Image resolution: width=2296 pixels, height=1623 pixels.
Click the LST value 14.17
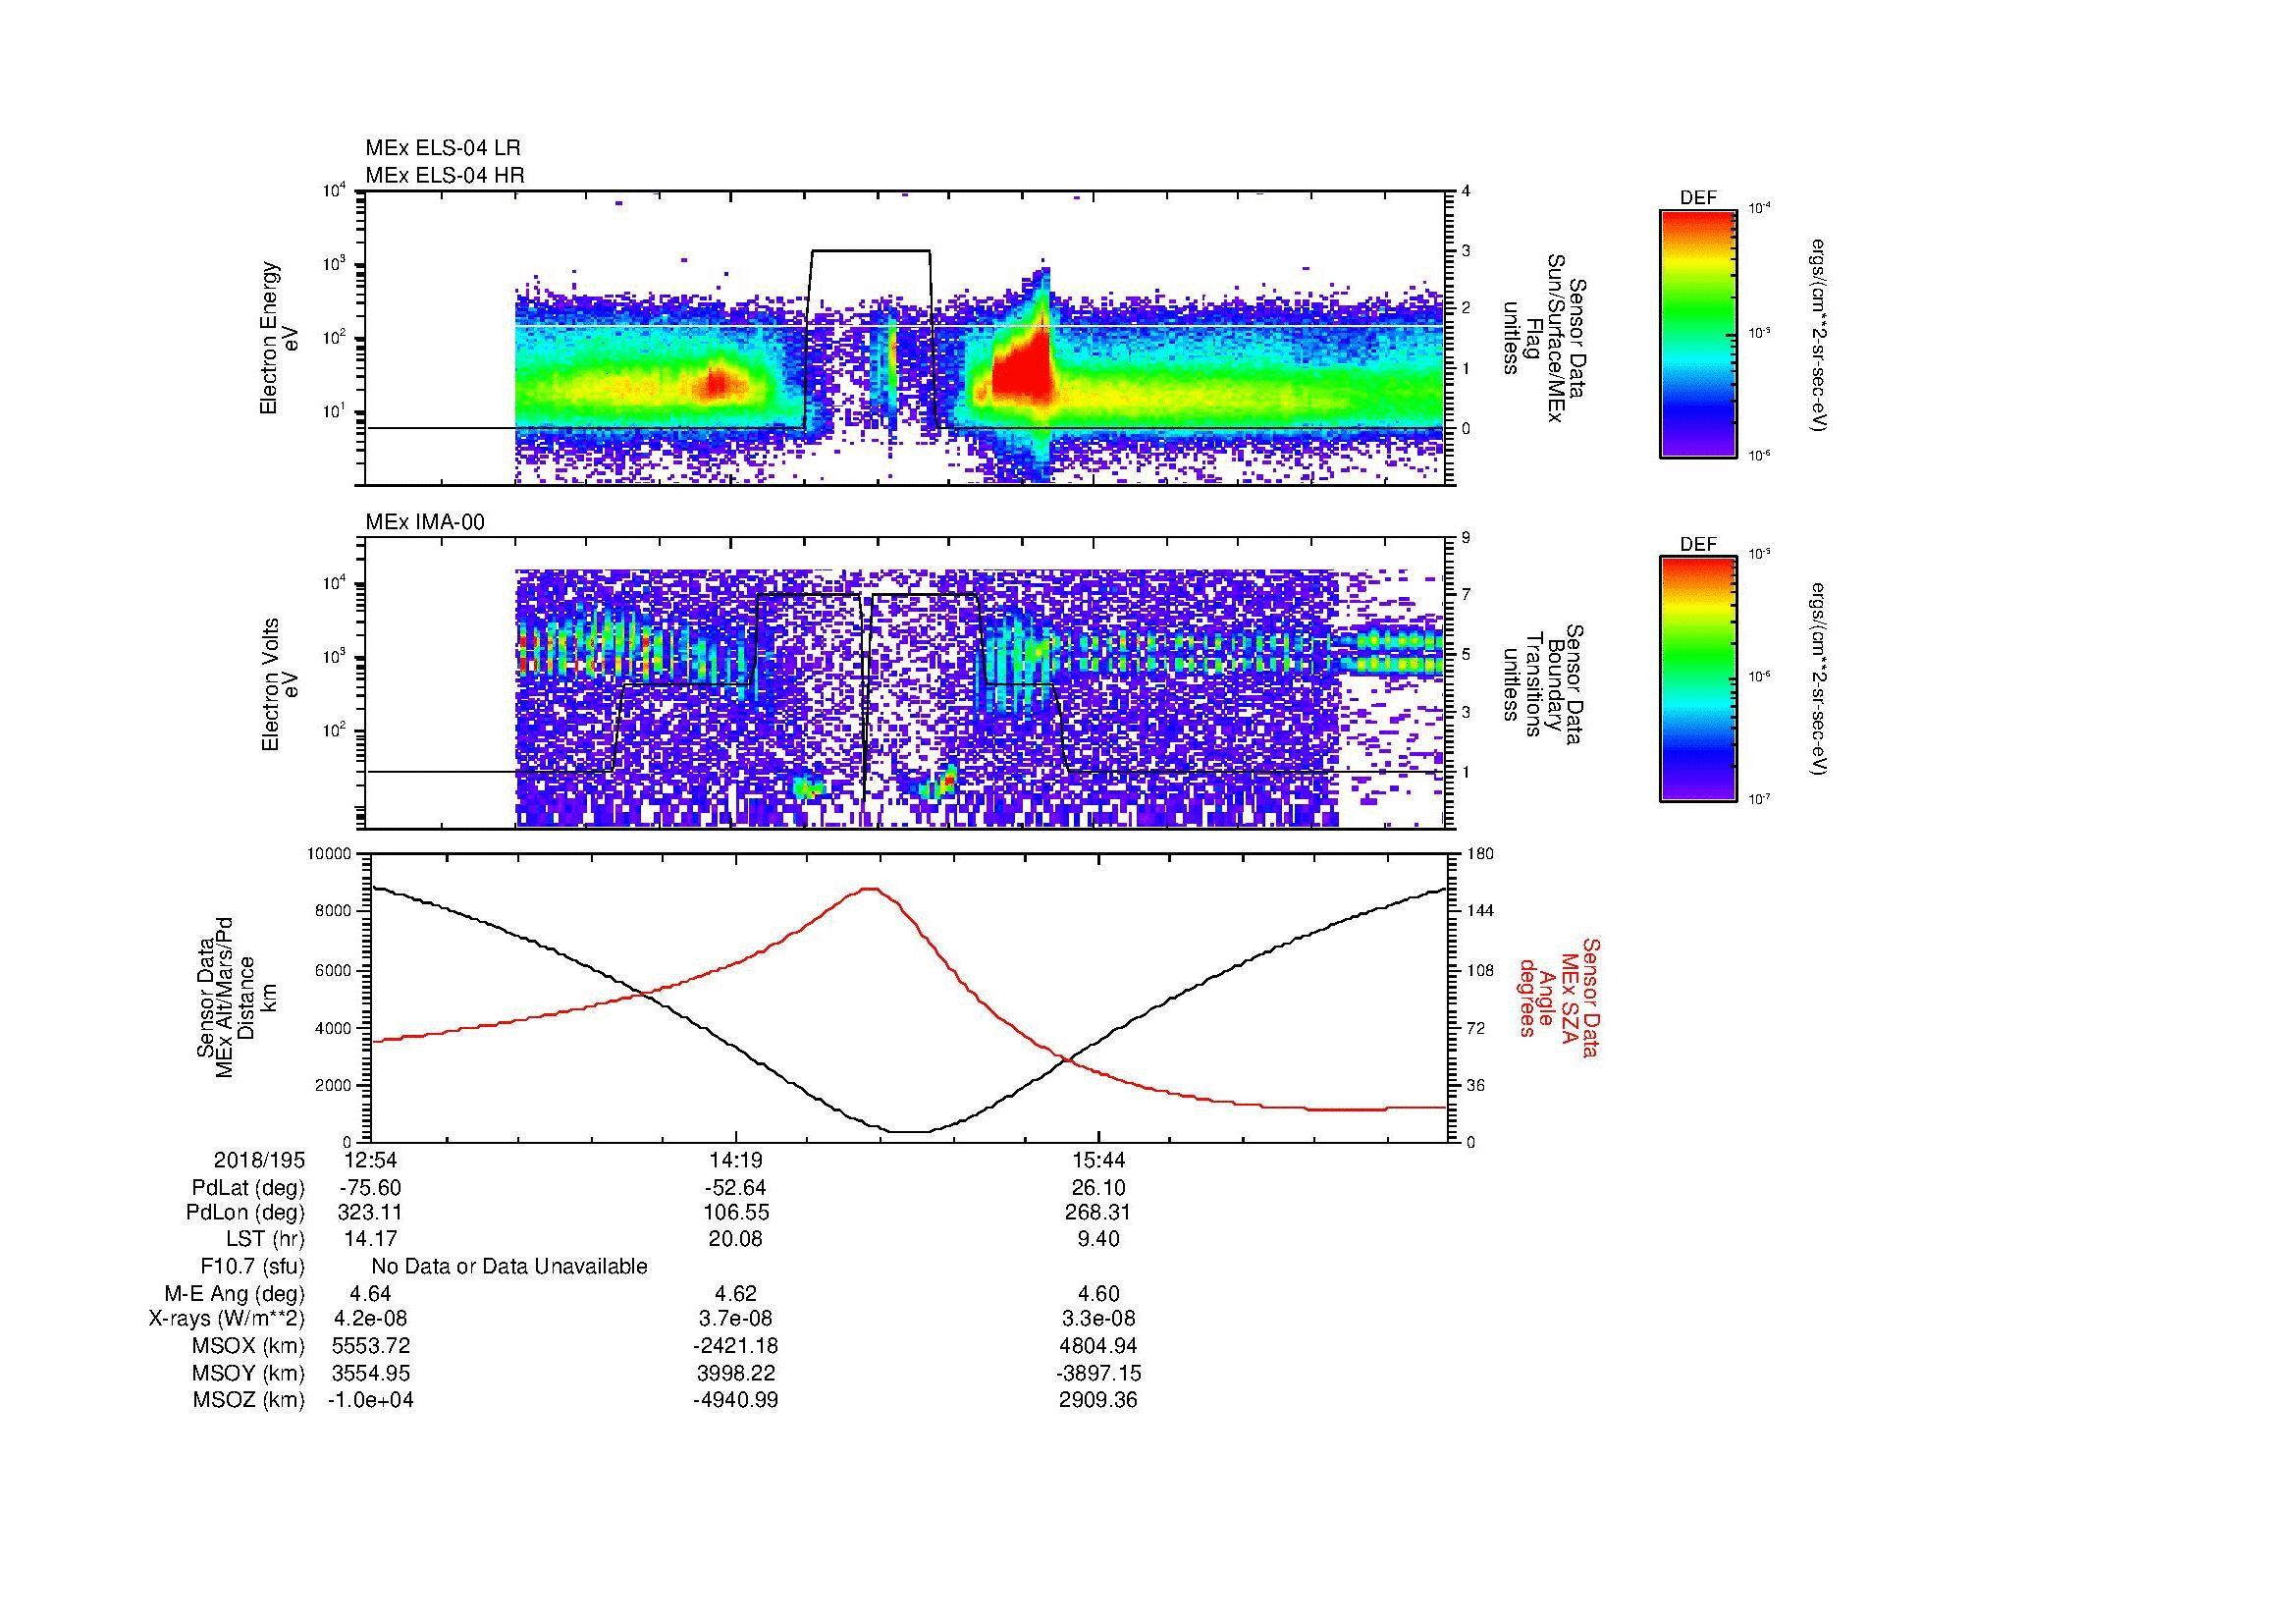(370, 1239)
